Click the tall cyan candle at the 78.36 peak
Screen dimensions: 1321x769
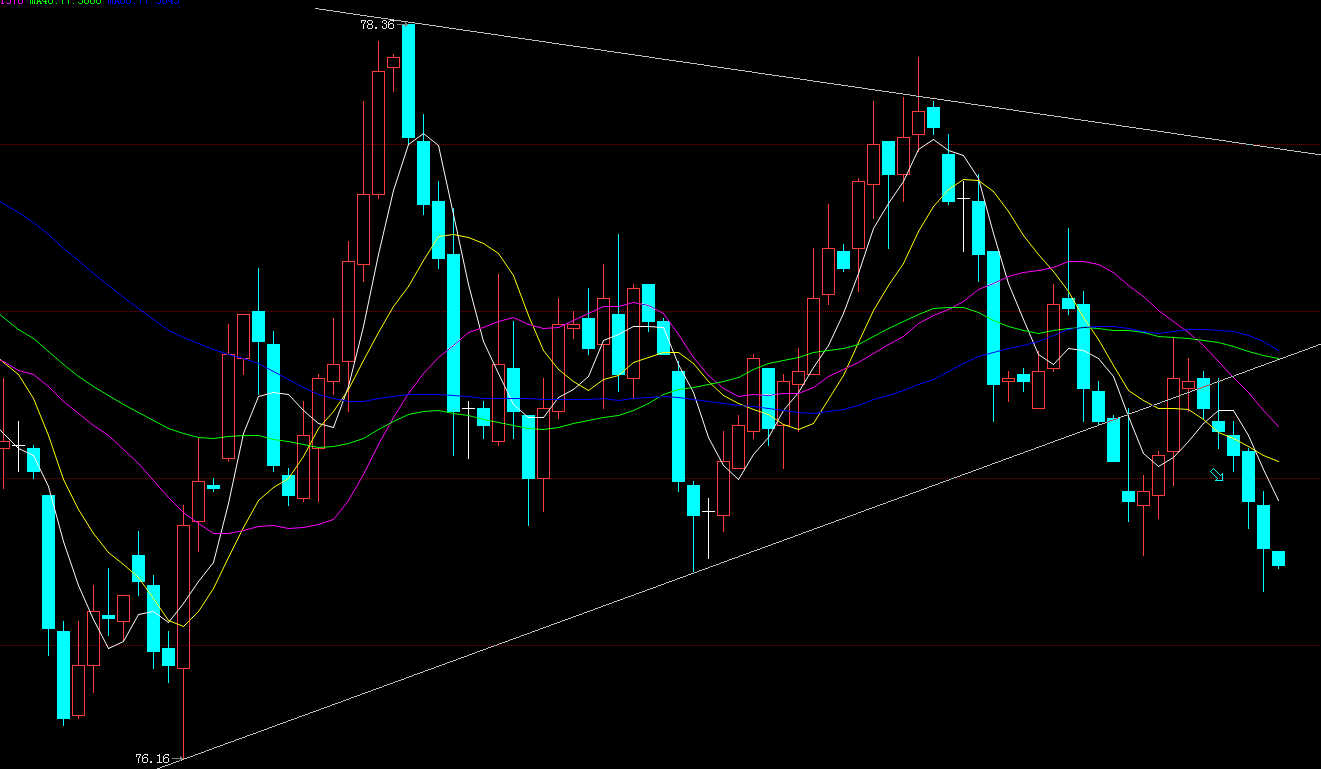pyautogui.click(x=408, y=82)
